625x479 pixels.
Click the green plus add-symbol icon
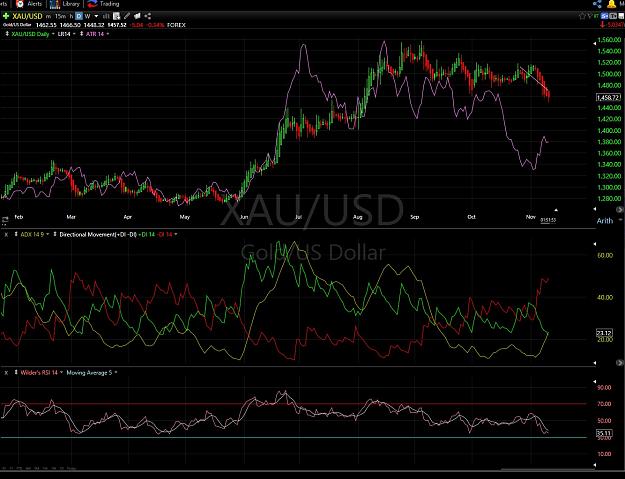point(6,16)
